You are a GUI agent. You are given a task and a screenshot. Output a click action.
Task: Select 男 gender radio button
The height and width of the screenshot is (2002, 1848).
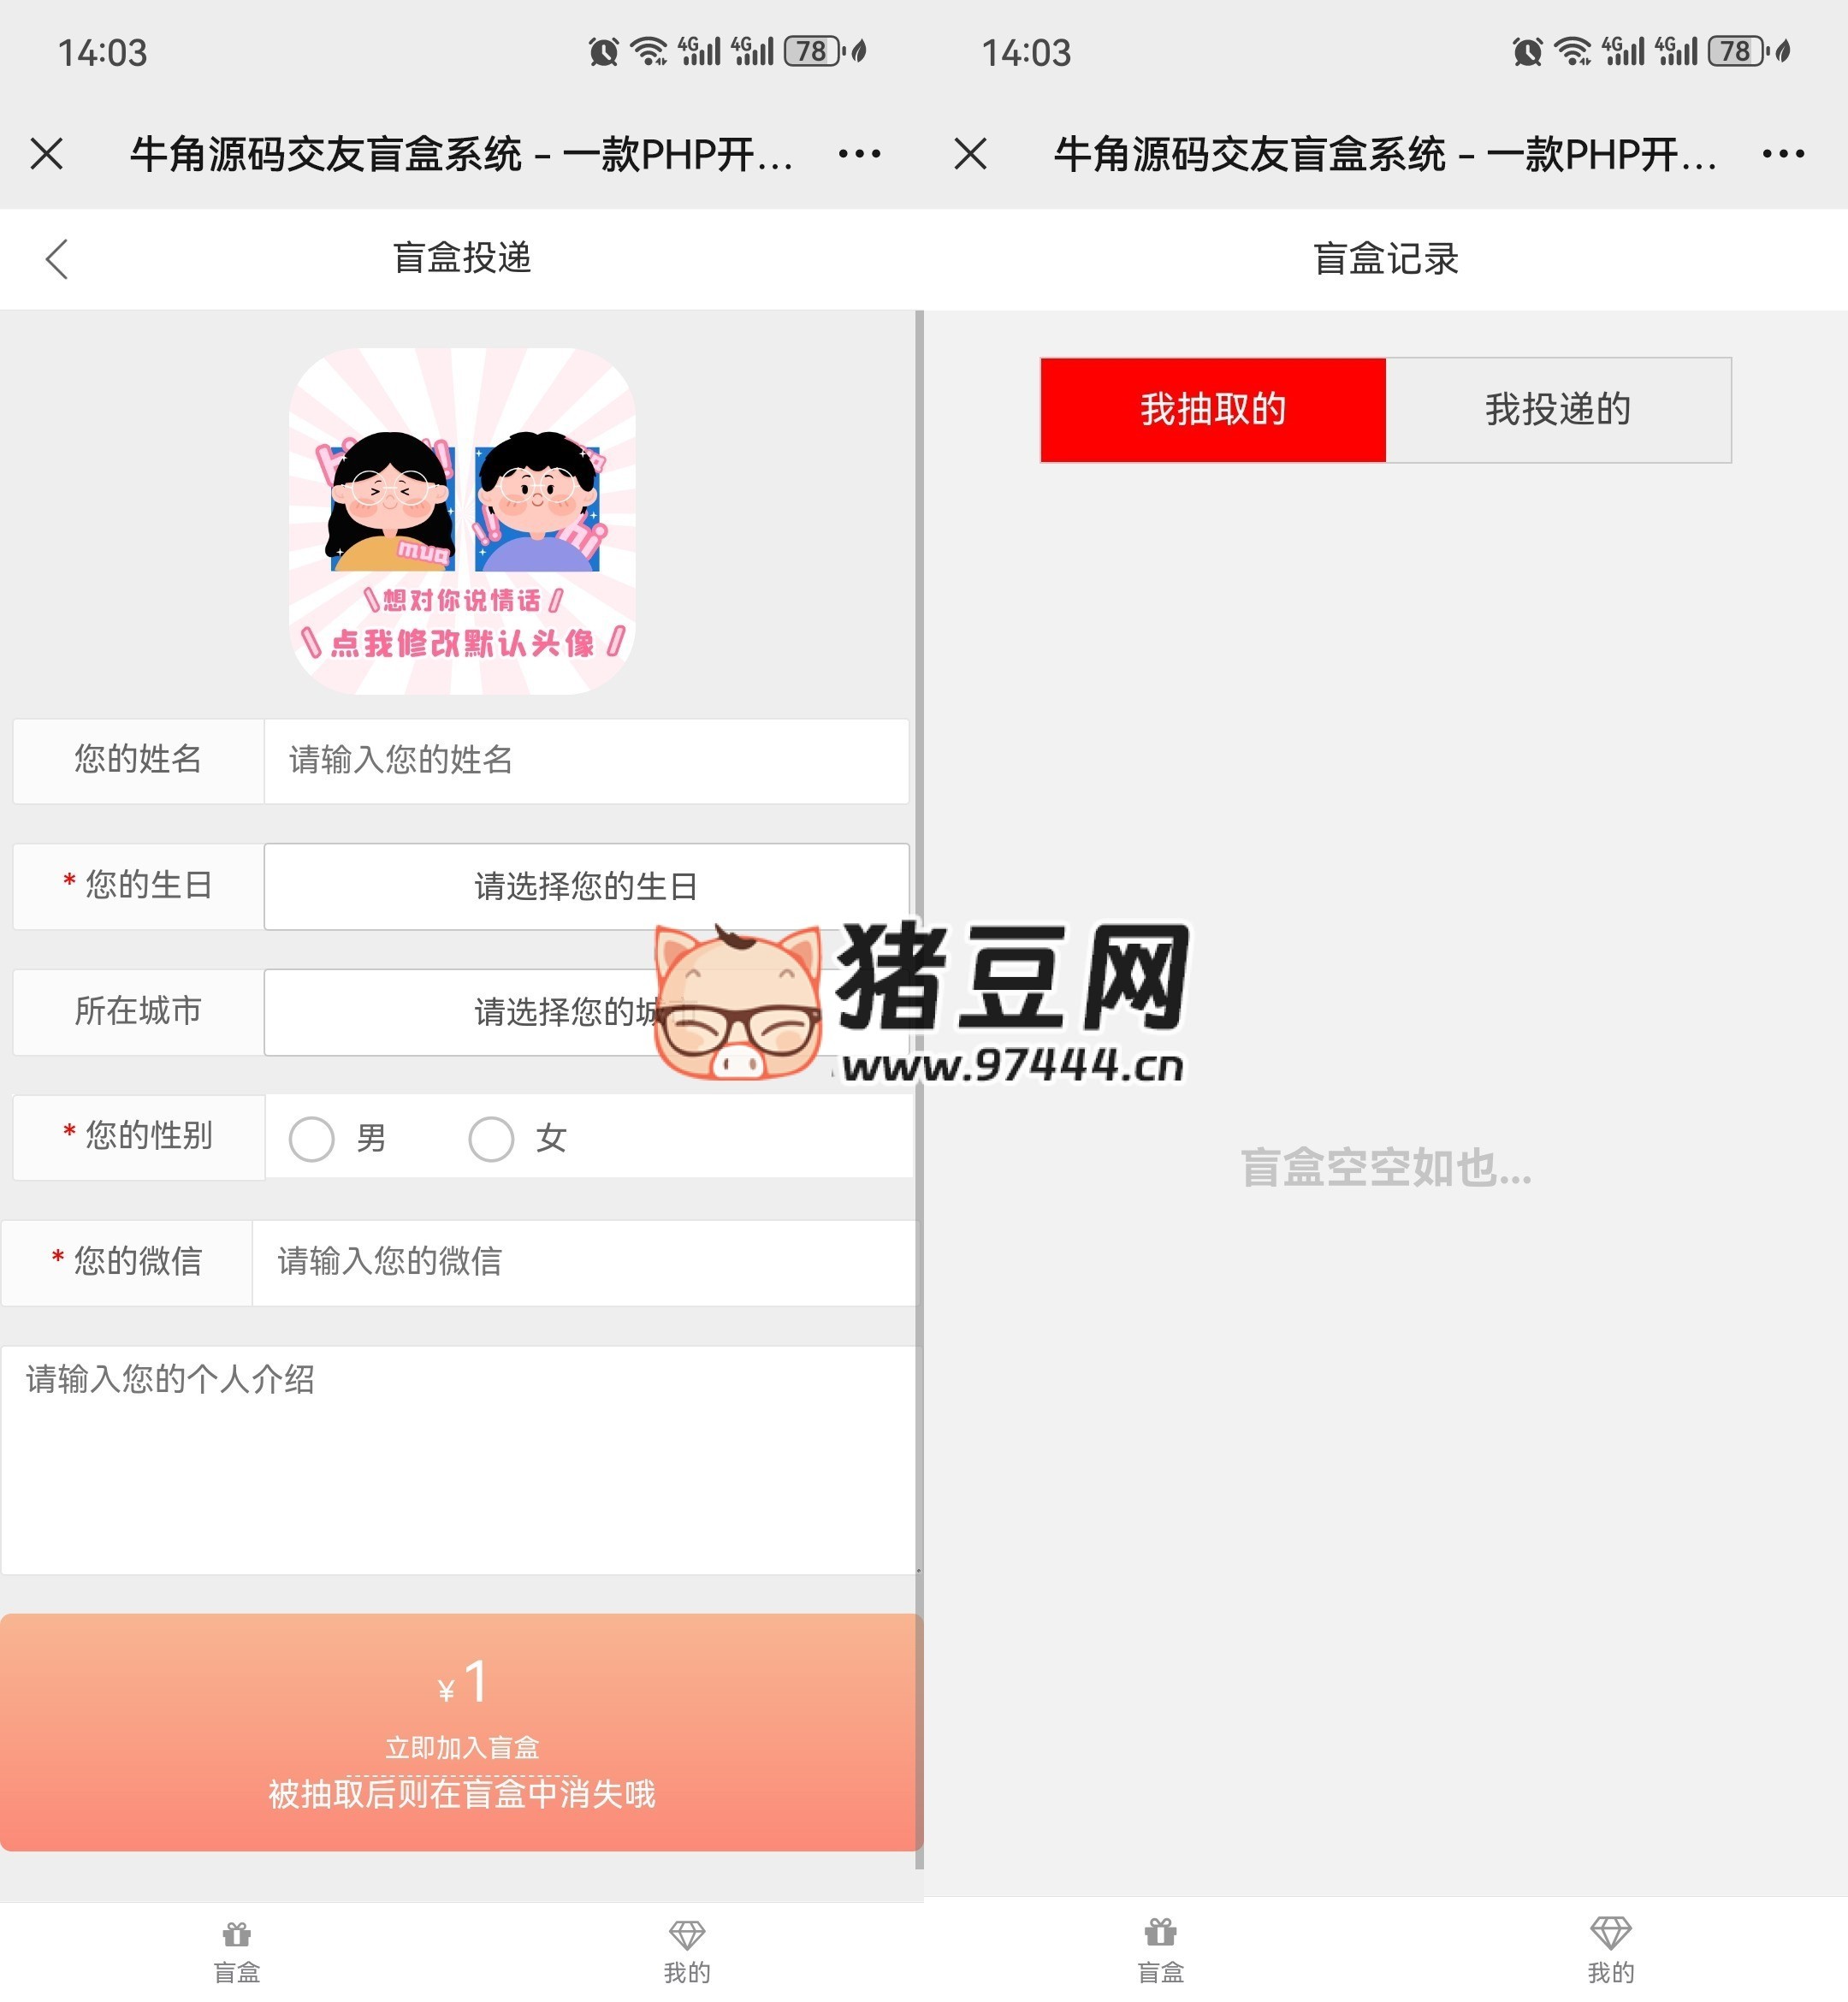pos(311,1138)
